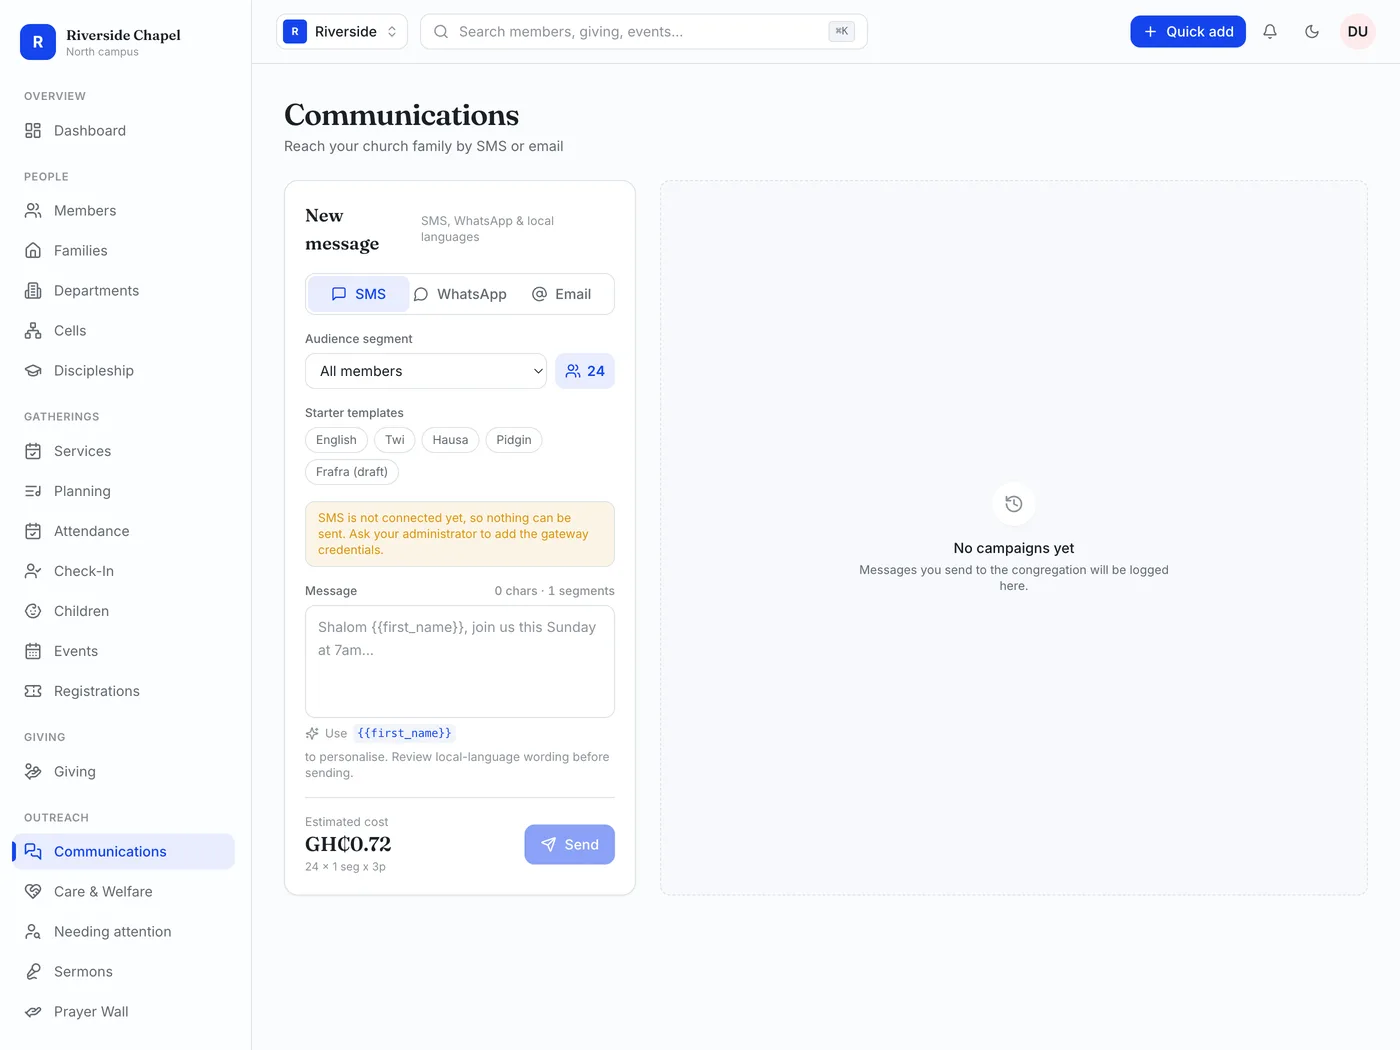Go to Members page
This screenshot has height=1050, width=1400.
pyautogui.click(x=124, y=211)
